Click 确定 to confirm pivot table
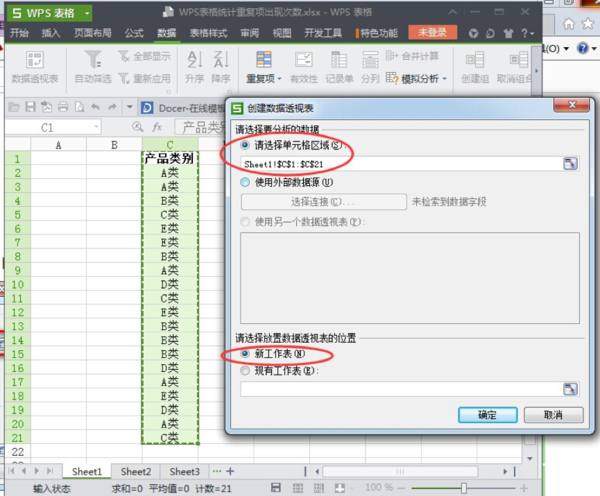Viewport: 600px width, 496px height. (x=488, y=415)
